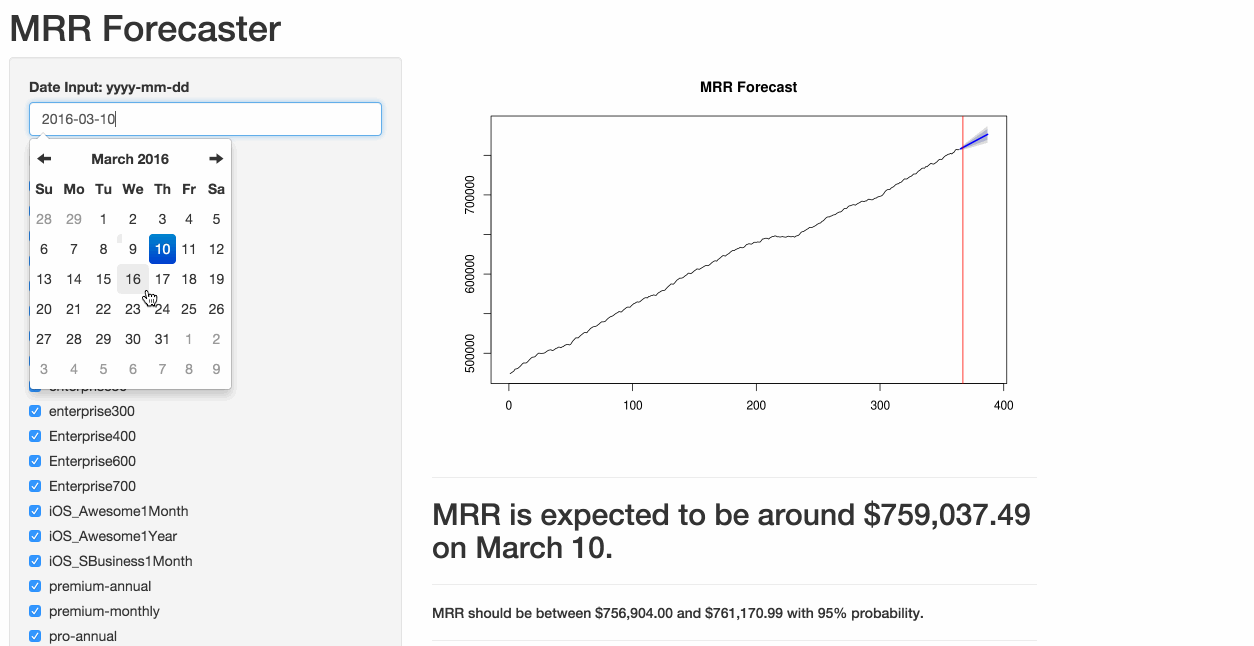Uncheck the enterprise300 checkbox

point(35,411)
